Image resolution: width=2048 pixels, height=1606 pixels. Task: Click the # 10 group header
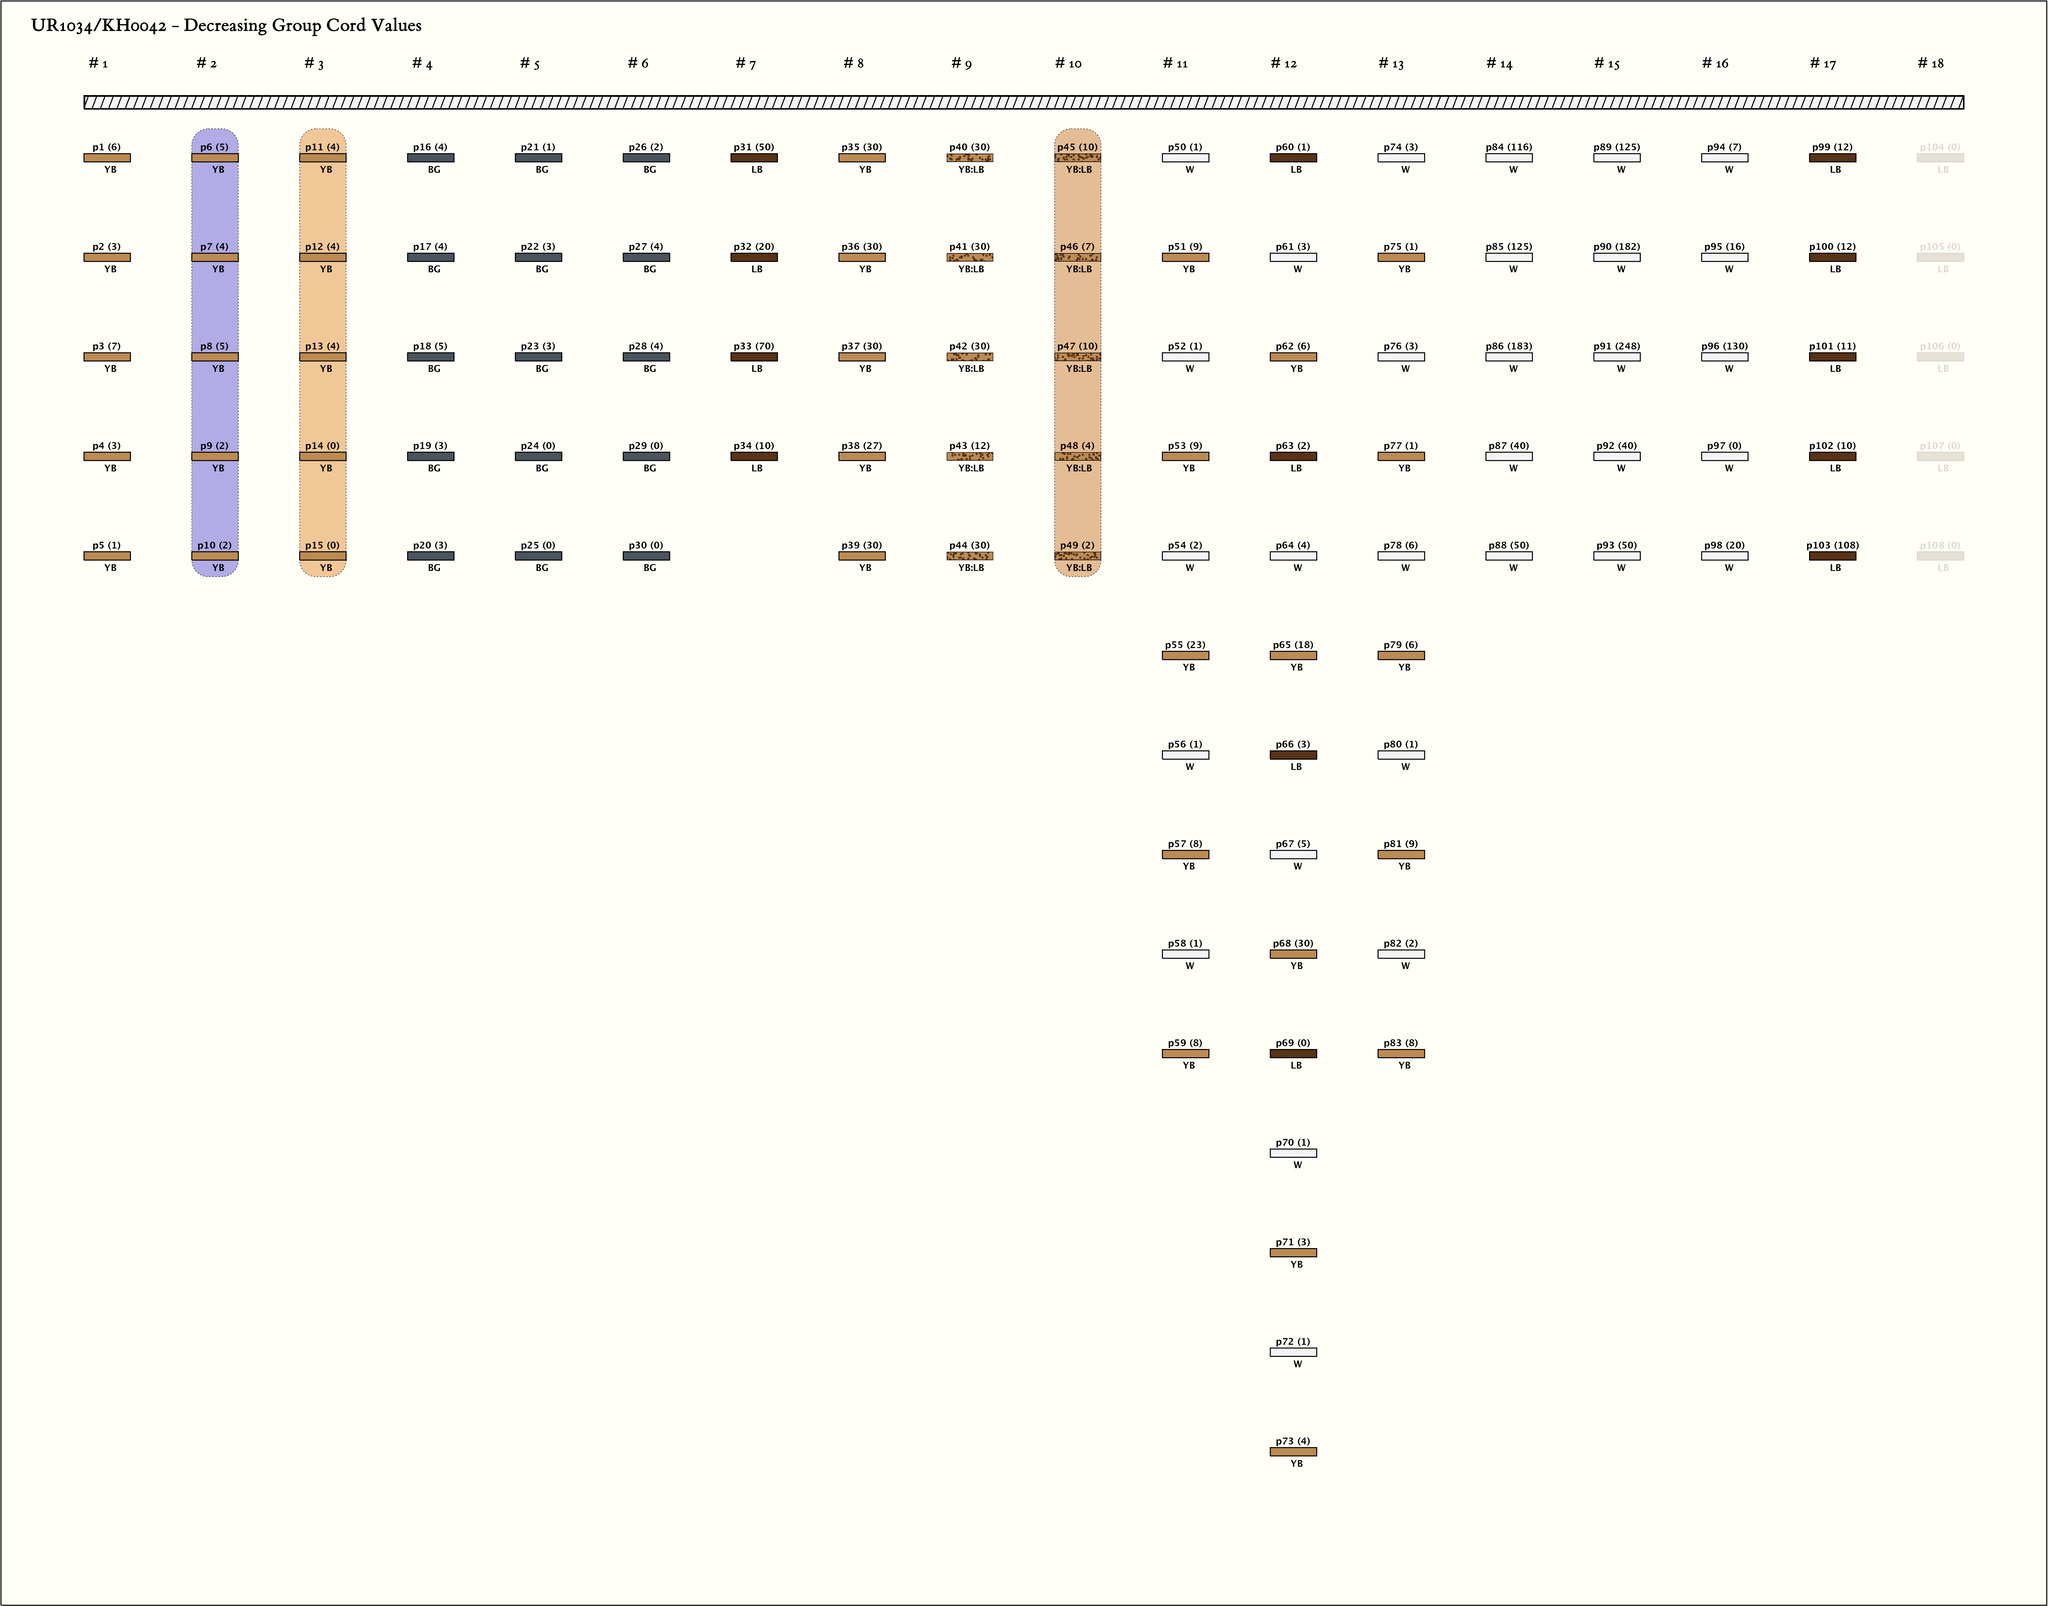pos(1068,64)
